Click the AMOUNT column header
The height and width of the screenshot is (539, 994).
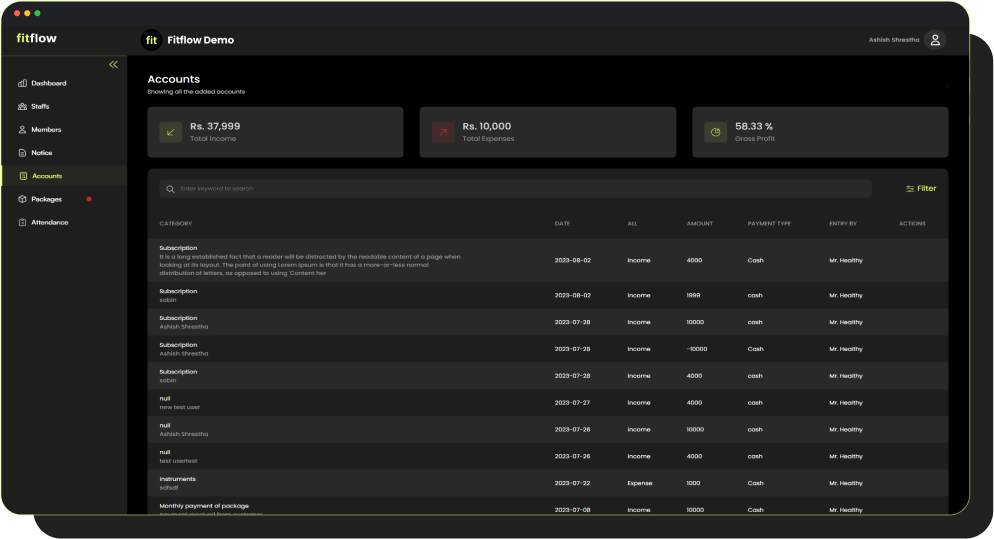point(700,223)
